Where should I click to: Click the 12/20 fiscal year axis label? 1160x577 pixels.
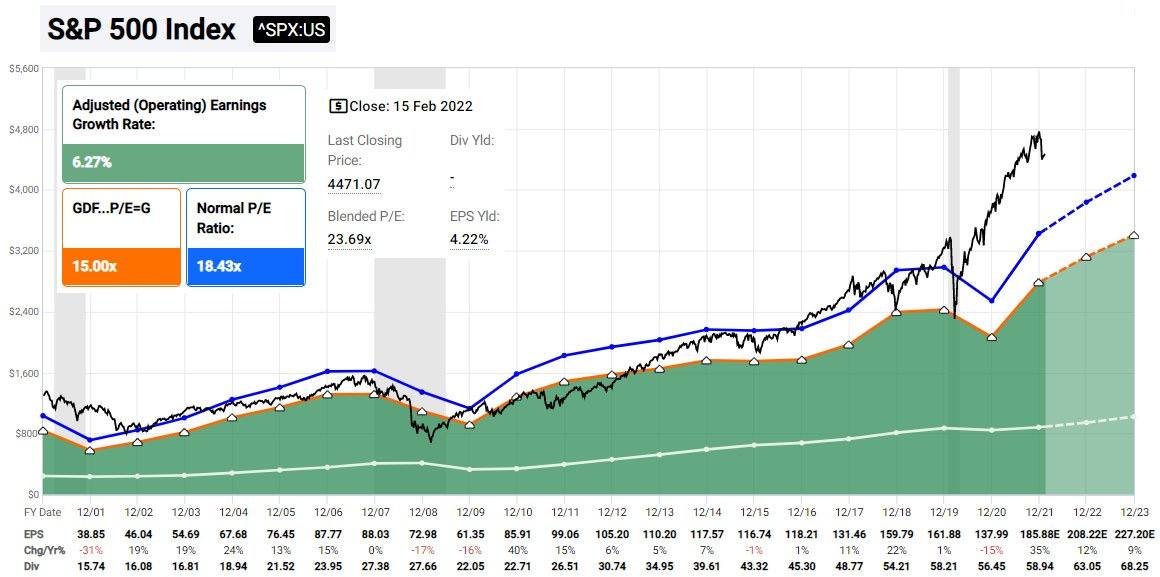[991, 512]
